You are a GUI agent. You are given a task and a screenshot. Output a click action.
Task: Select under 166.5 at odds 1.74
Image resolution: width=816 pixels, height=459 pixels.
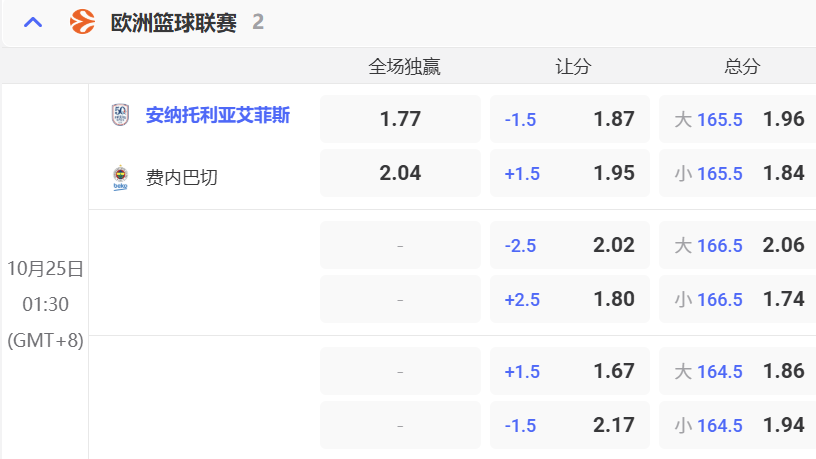[737, 299]
